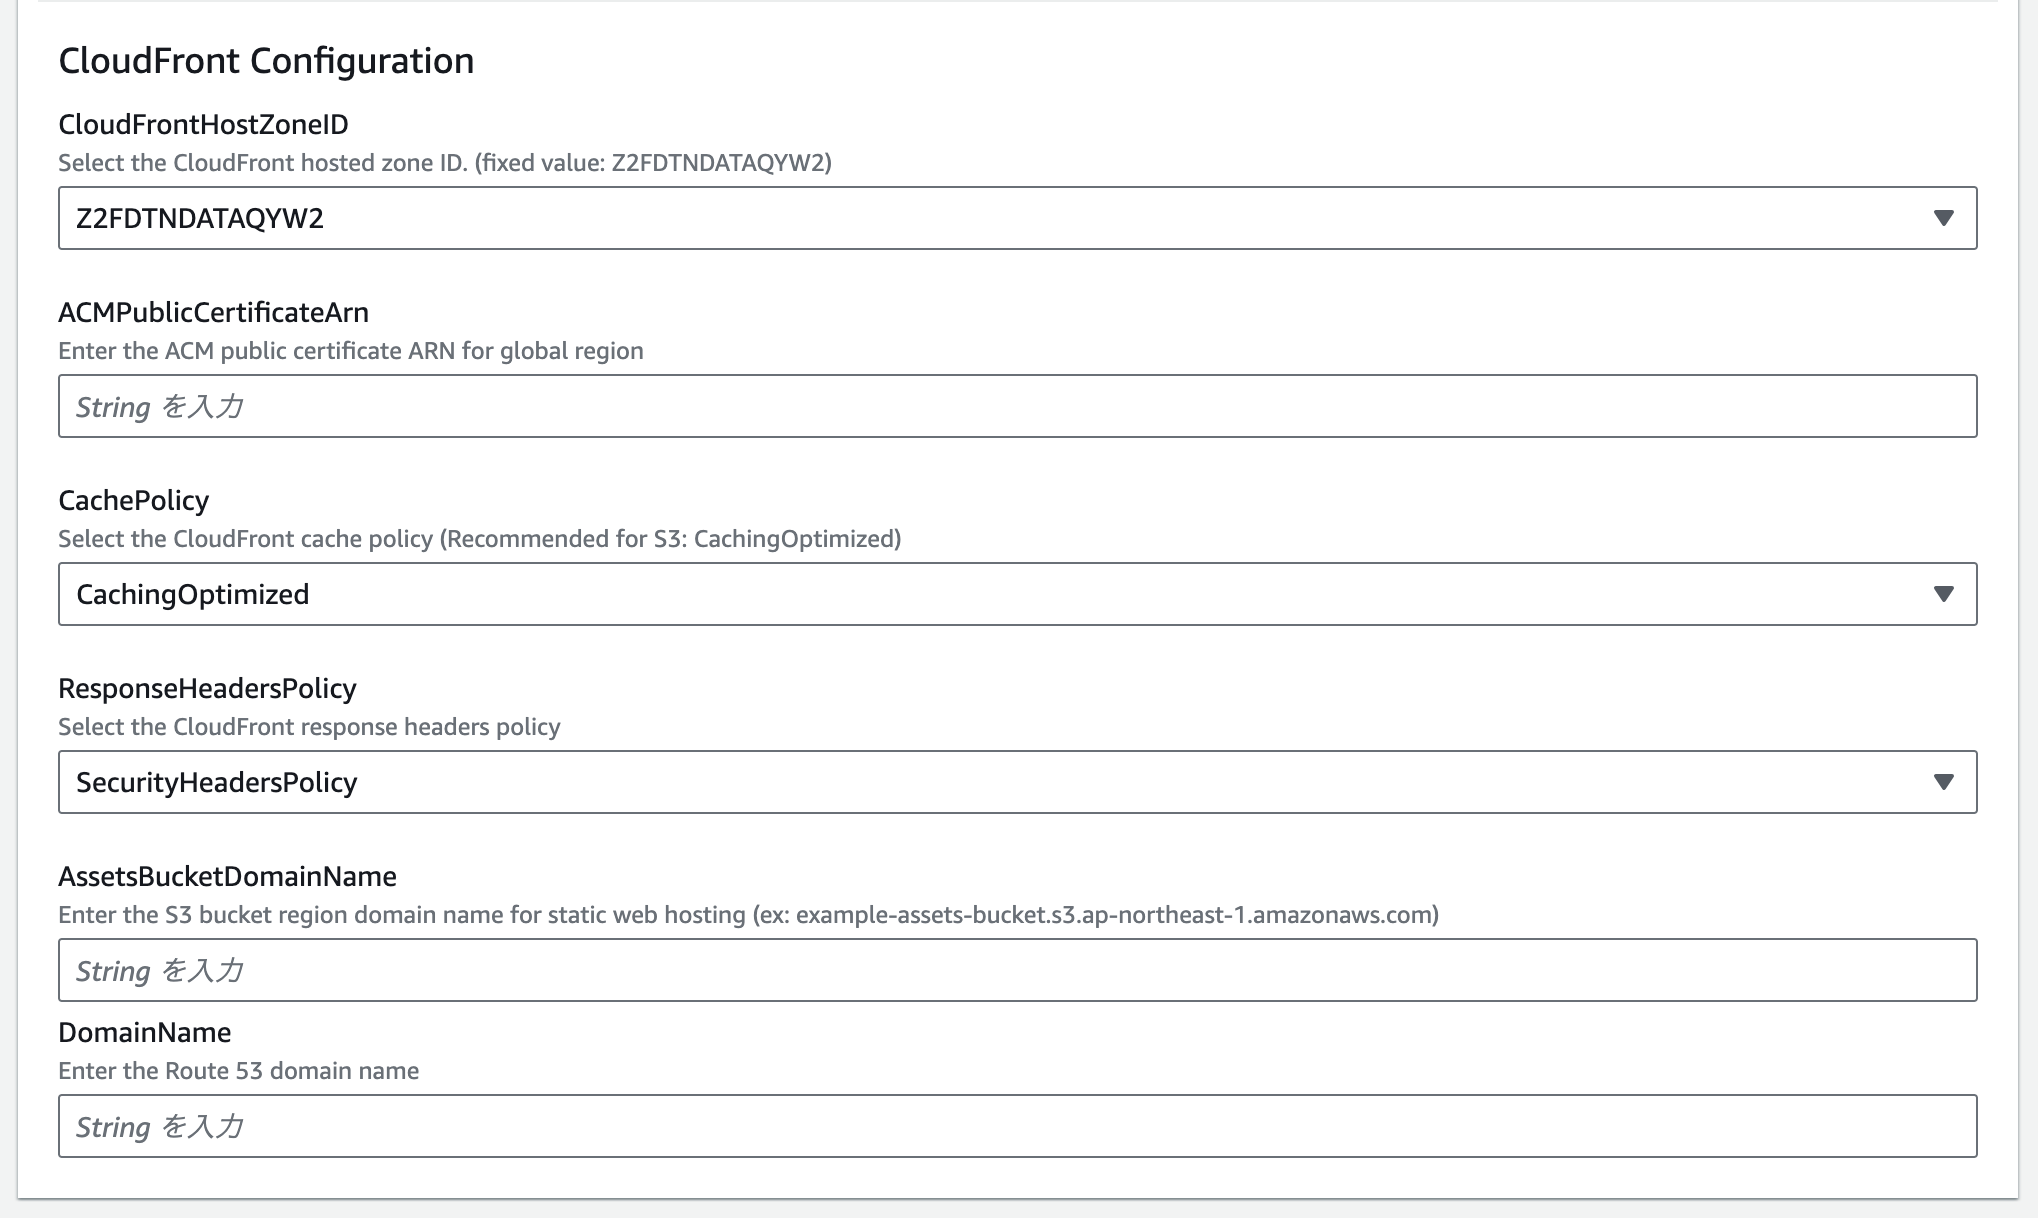The image size is (2038, 1218).
Task: Expand the CachePolicy combo box
Action: click(1000, 594)
